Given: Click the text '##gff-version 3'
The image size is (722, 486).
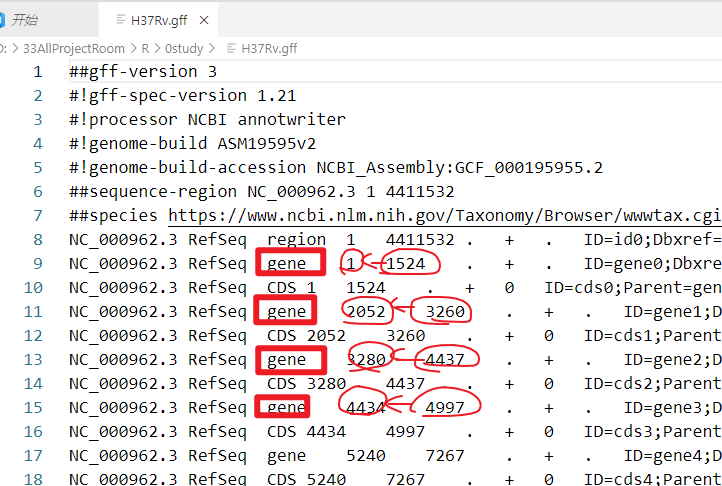Looking at the screenshot, I should point(143,72).
